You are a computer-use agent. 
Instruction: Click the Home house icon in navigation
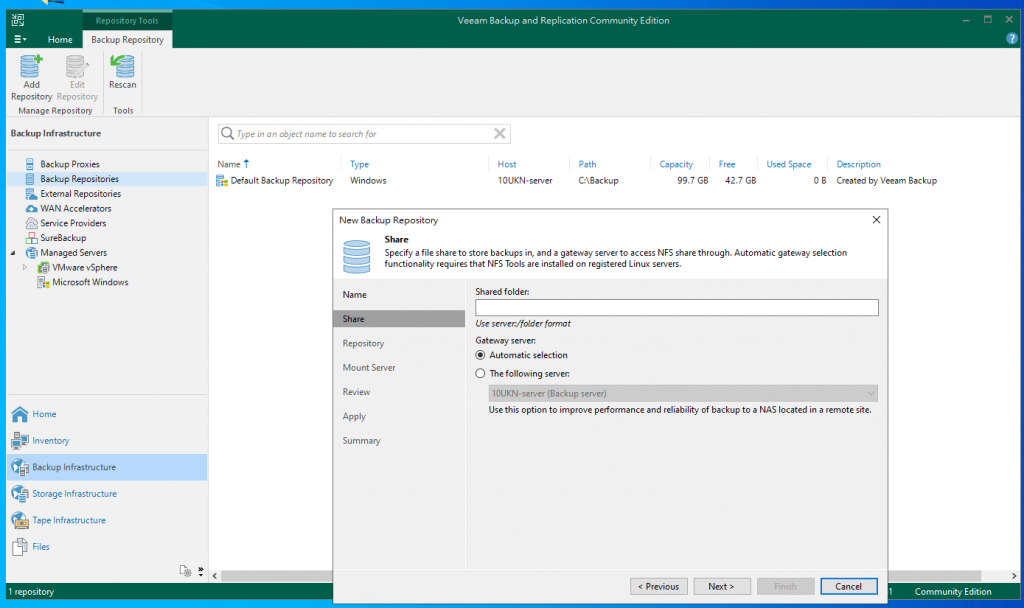tap(20, 414)
